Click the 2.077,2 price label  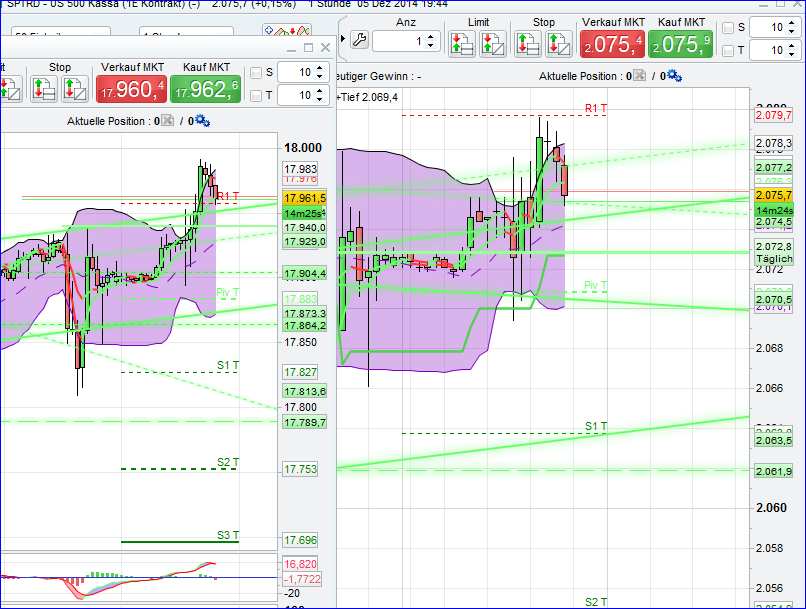(x=774, y=168)
